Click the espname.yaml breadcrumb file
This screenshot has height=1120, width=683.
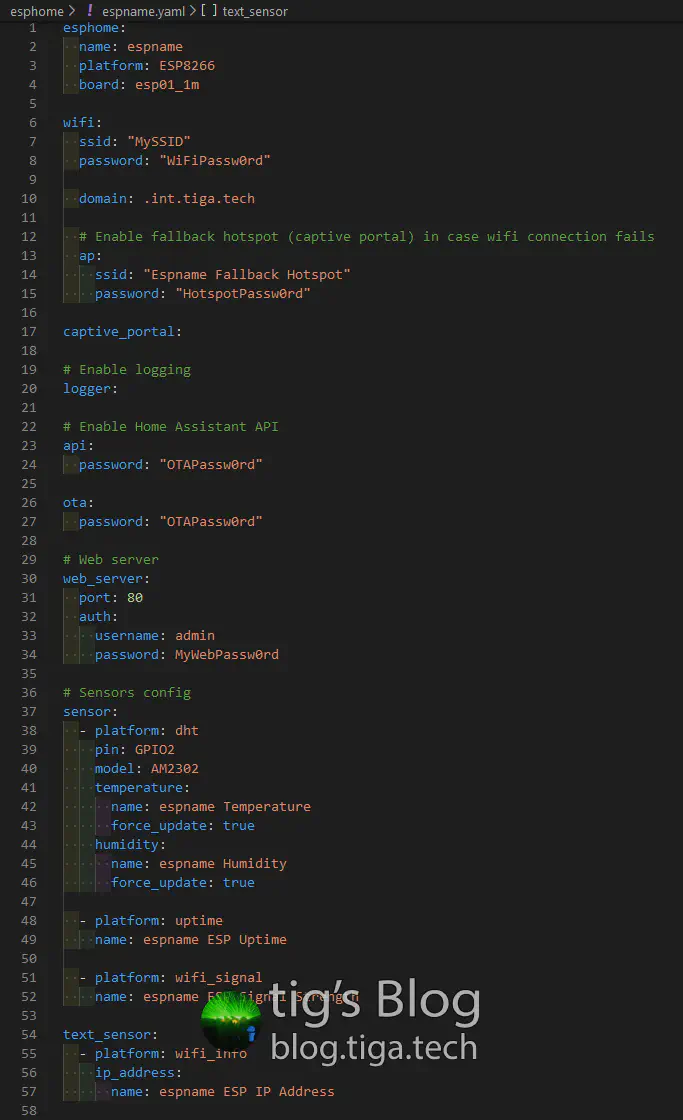coord(143,11)
